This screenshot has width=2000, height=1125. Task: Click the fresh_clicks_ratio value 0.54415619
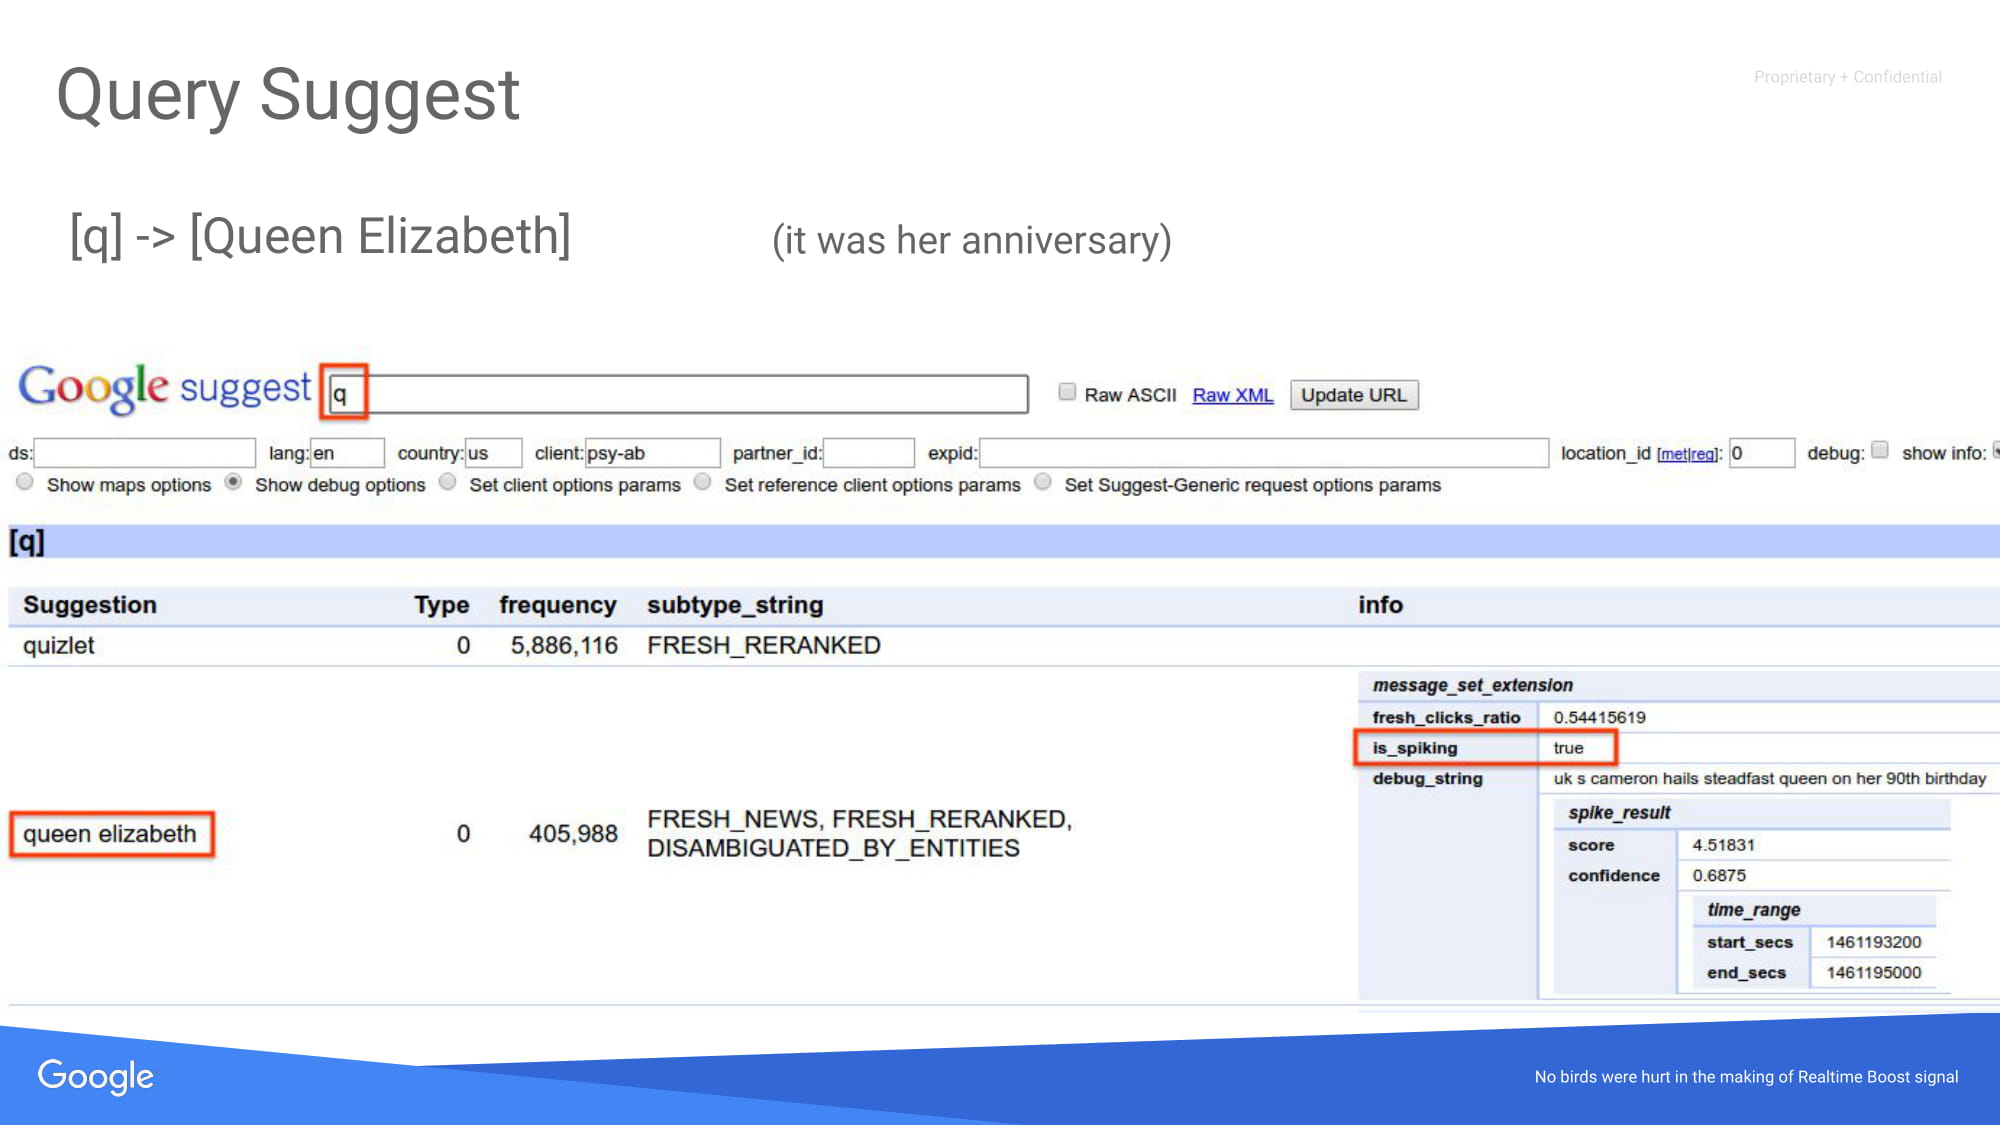click(1599, 718)
